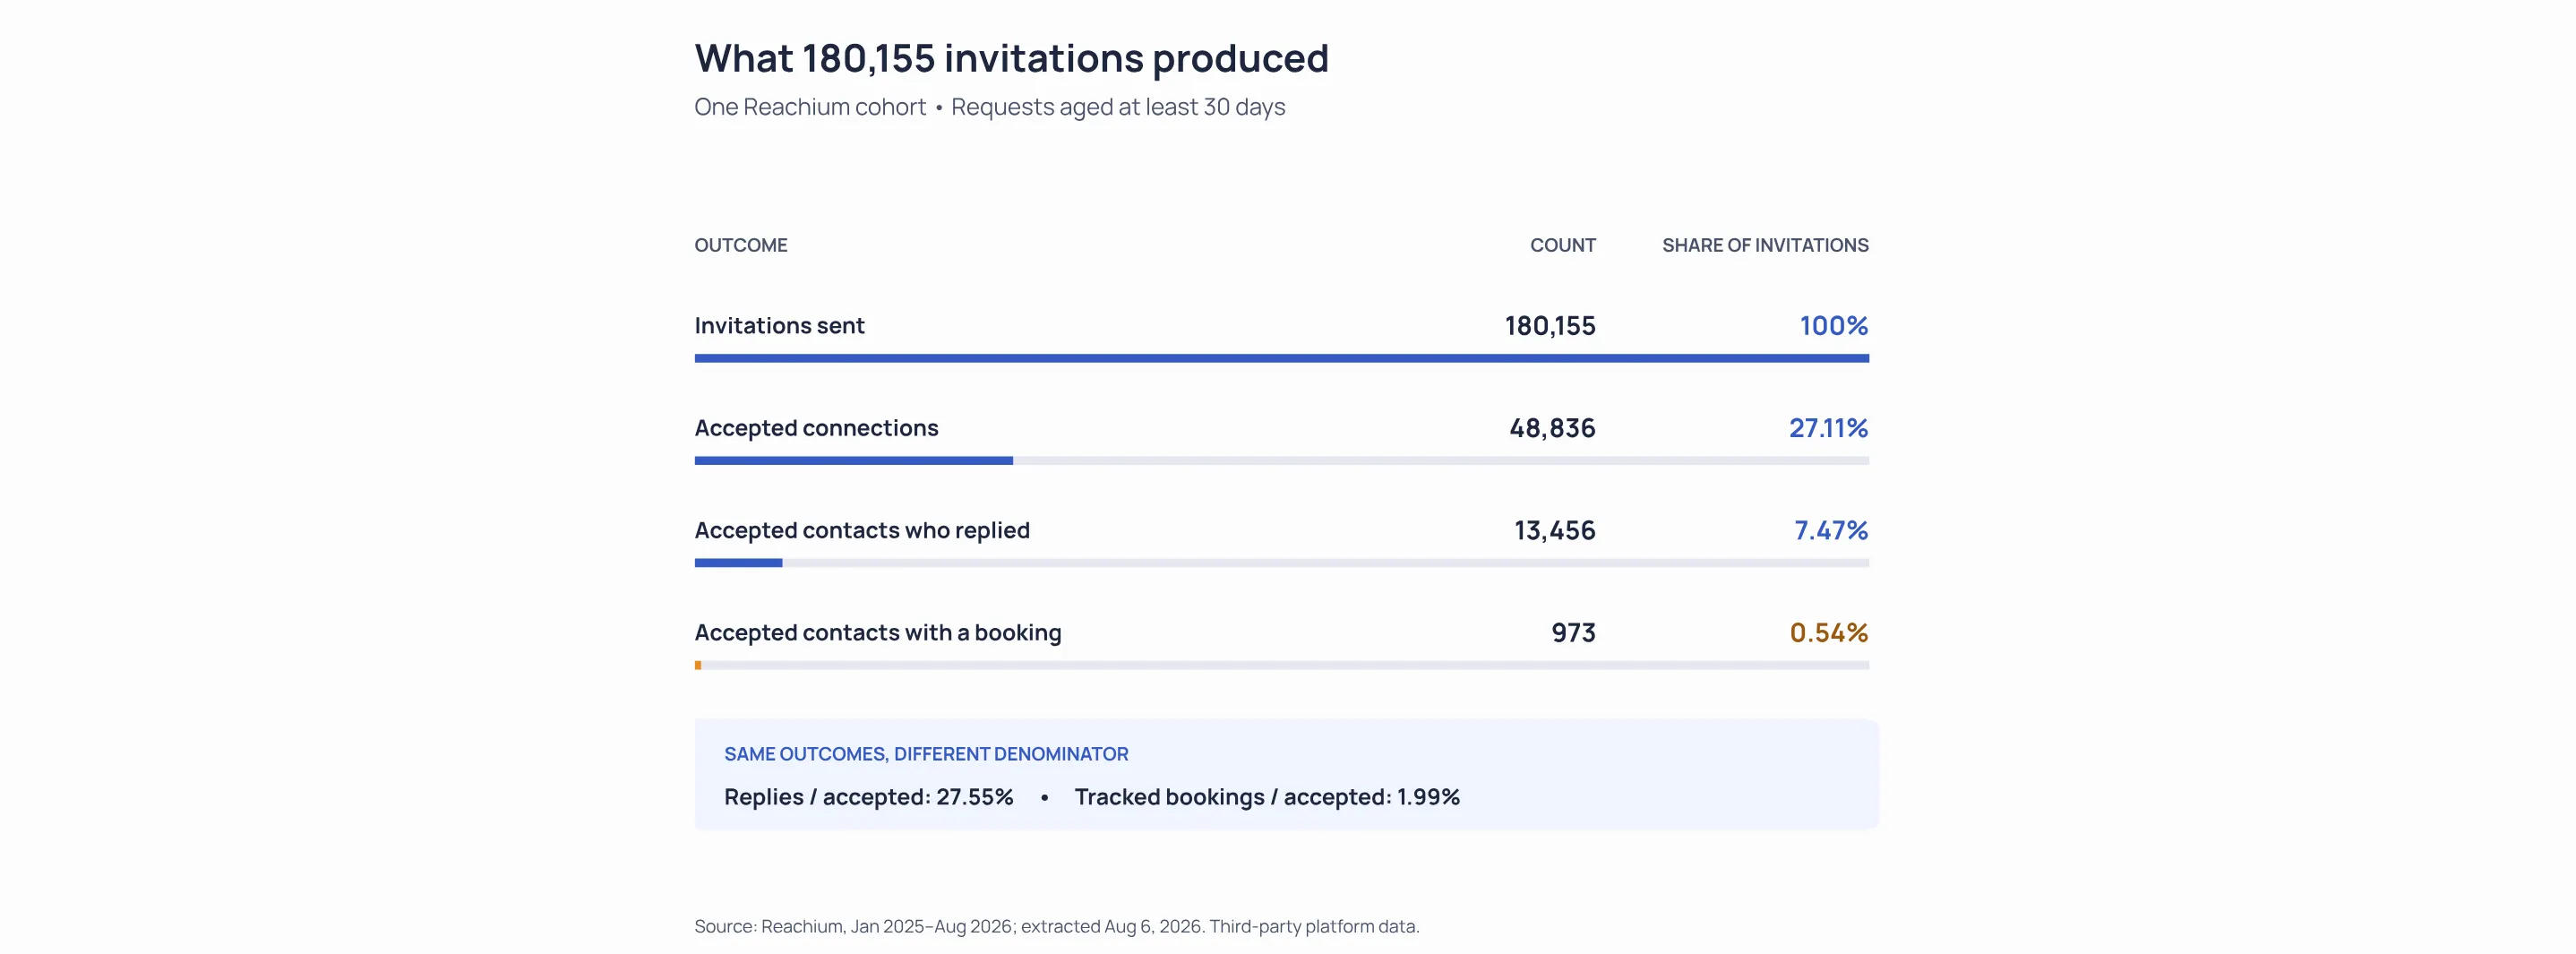The width and height of the screenshot is (2576, 954).
Task: Click the title 'What 180,155 invitations produced'
Action: click(1011, 58)
